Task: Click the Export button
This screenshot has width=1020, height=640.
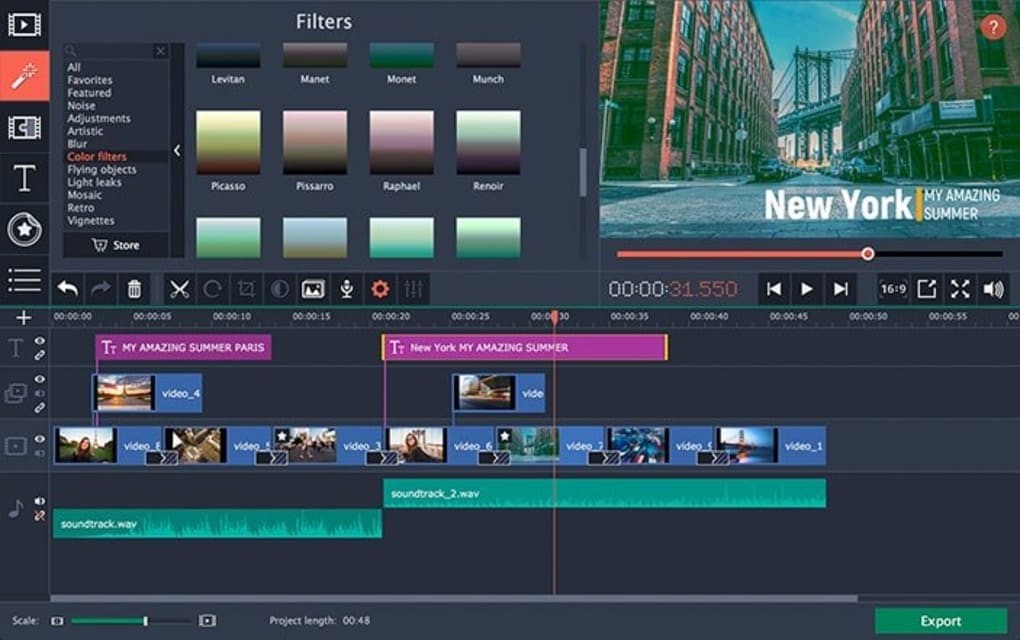Action: [x=941, y=620]
